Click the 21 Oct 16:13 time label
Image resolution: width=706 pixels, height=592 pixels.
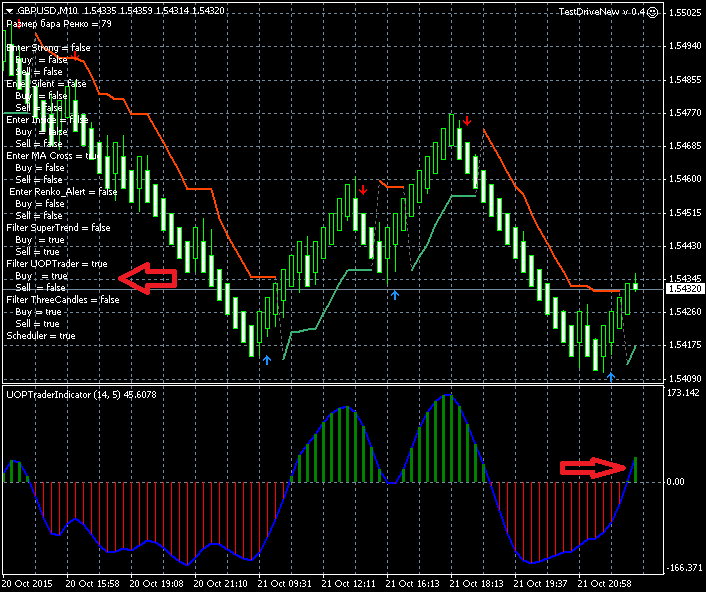coord(412,584)
